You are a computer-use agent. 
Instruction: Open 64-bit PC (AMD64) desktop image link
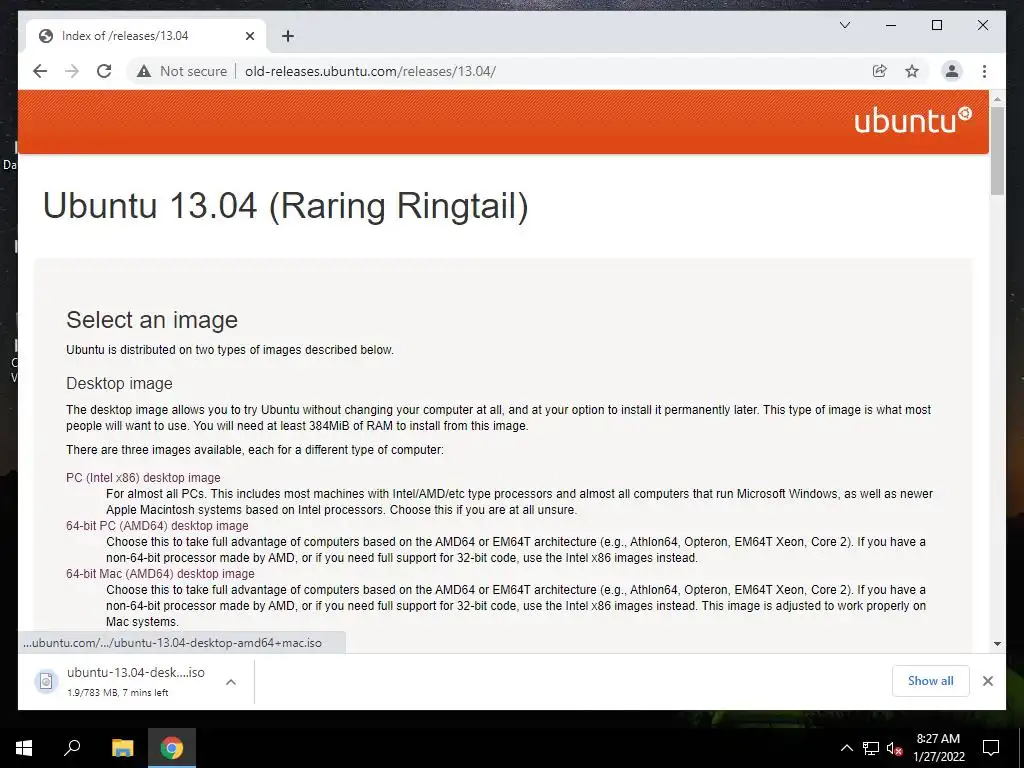[x=157, y=526]
